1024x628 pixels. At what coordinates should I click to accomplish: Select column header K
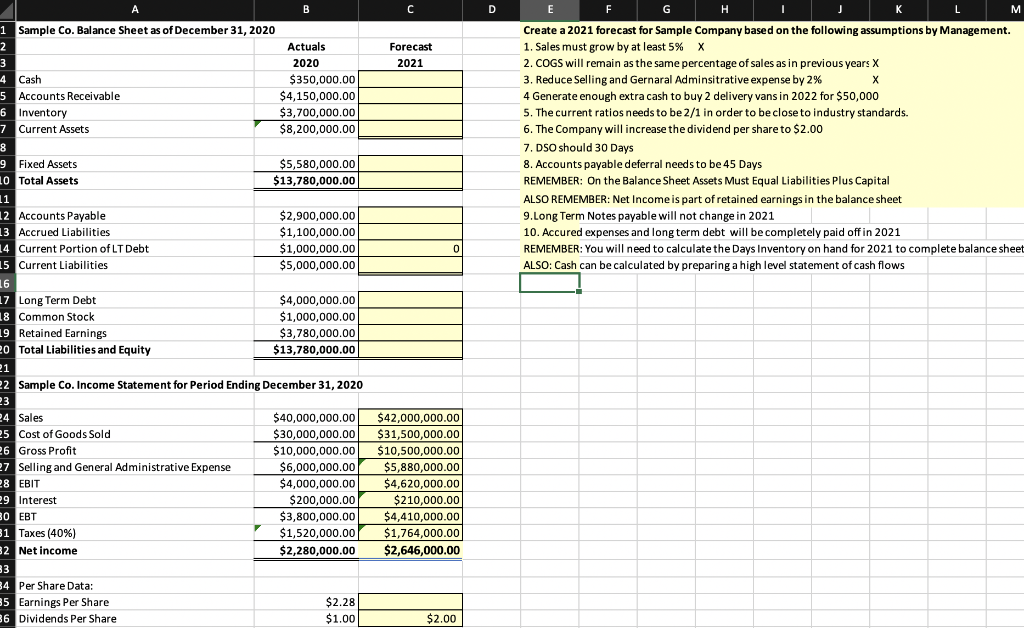899,9
